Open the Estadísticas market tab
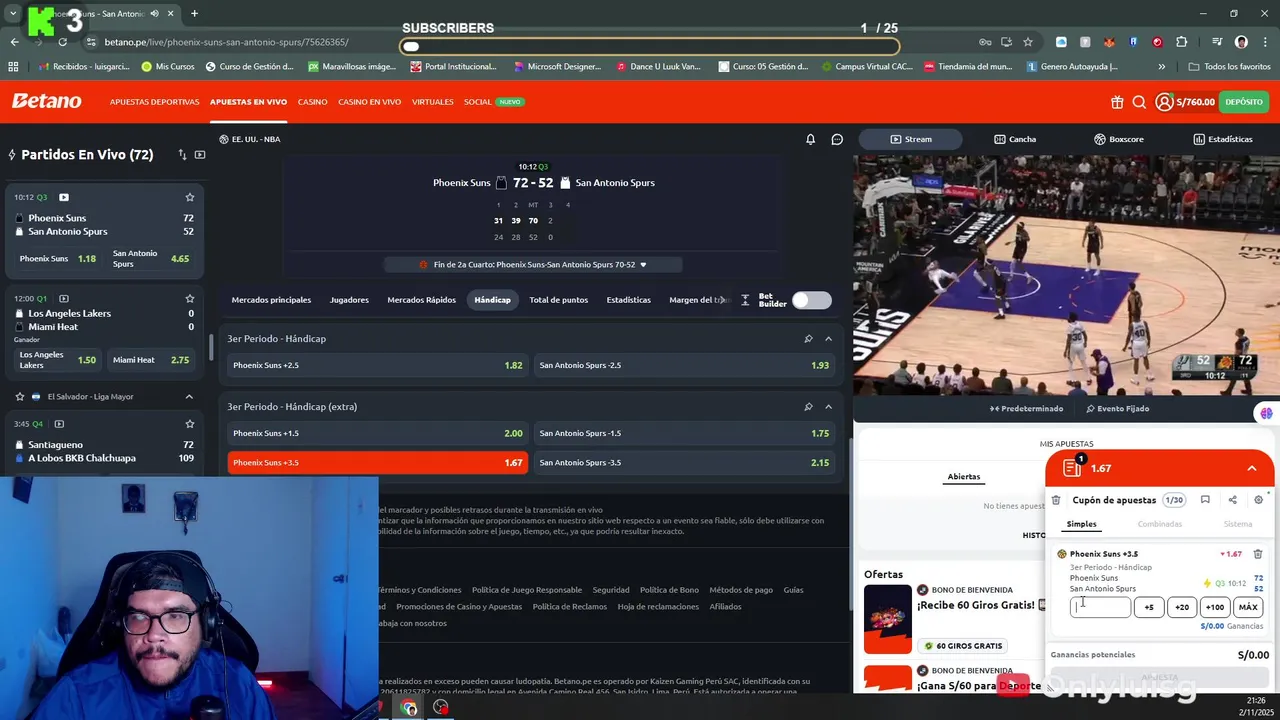 [x=628, y=300]
